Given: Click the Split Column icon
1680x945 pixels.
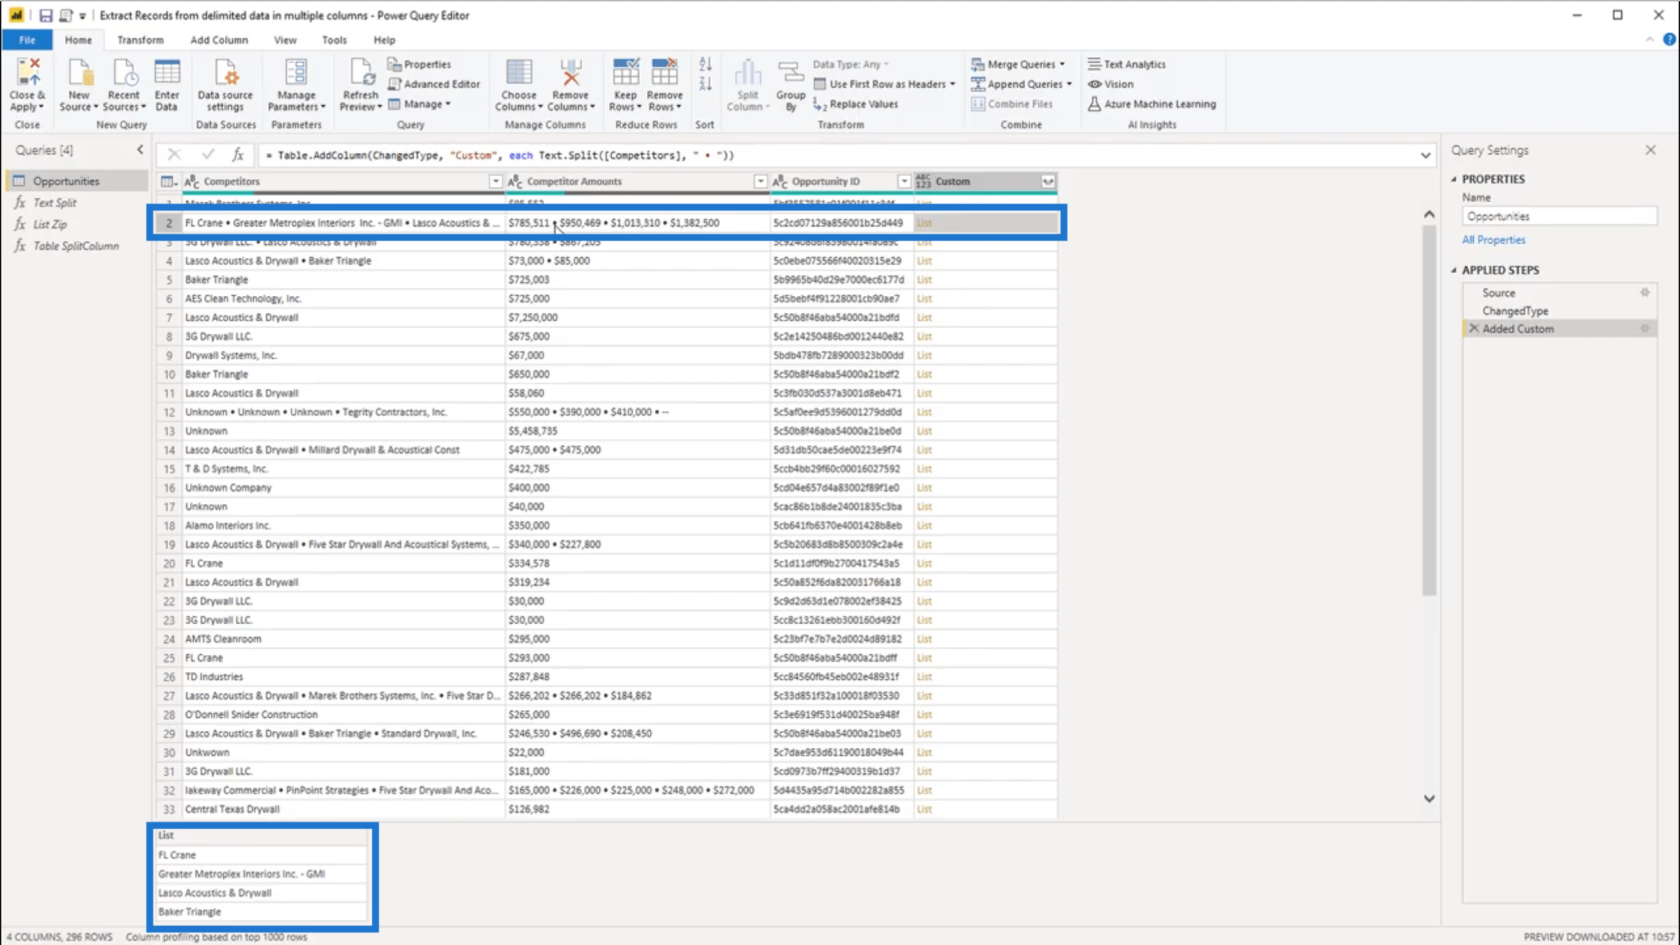Looking at the screenshot, I should (747, 73).
